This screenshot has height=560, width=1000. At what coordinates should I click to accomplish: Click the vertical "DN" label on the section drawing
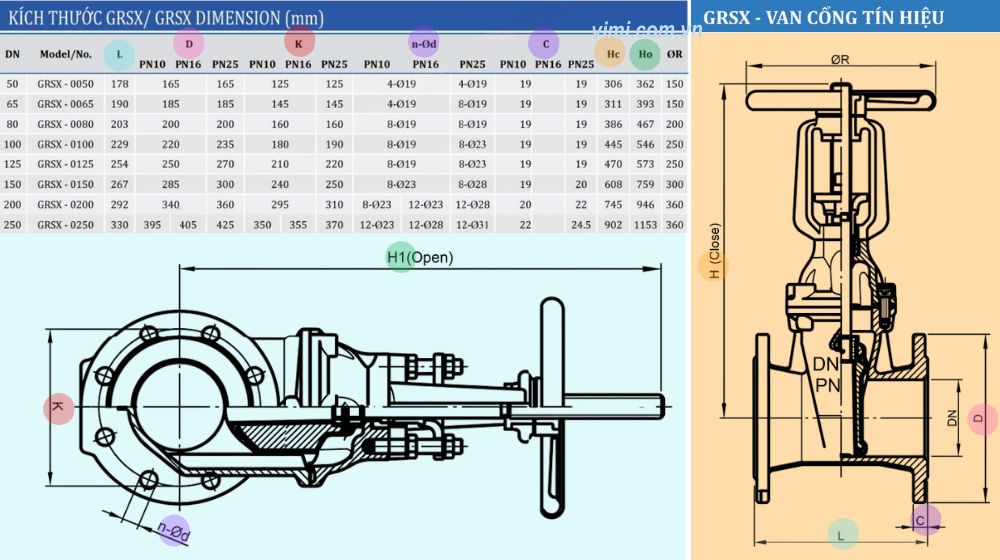coord(952,418)
